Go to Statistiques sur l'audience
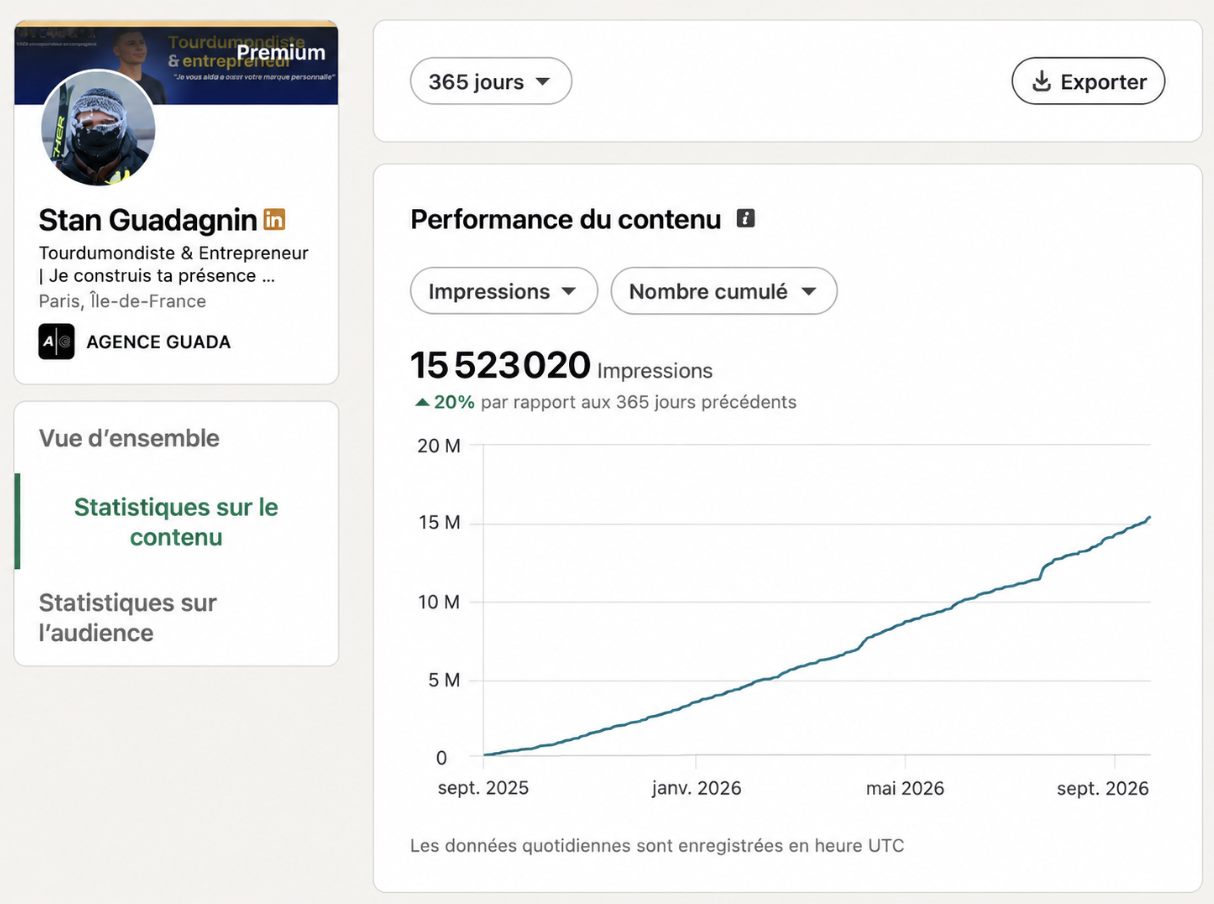Screen dimensions: 1214x904 (128, 617)
